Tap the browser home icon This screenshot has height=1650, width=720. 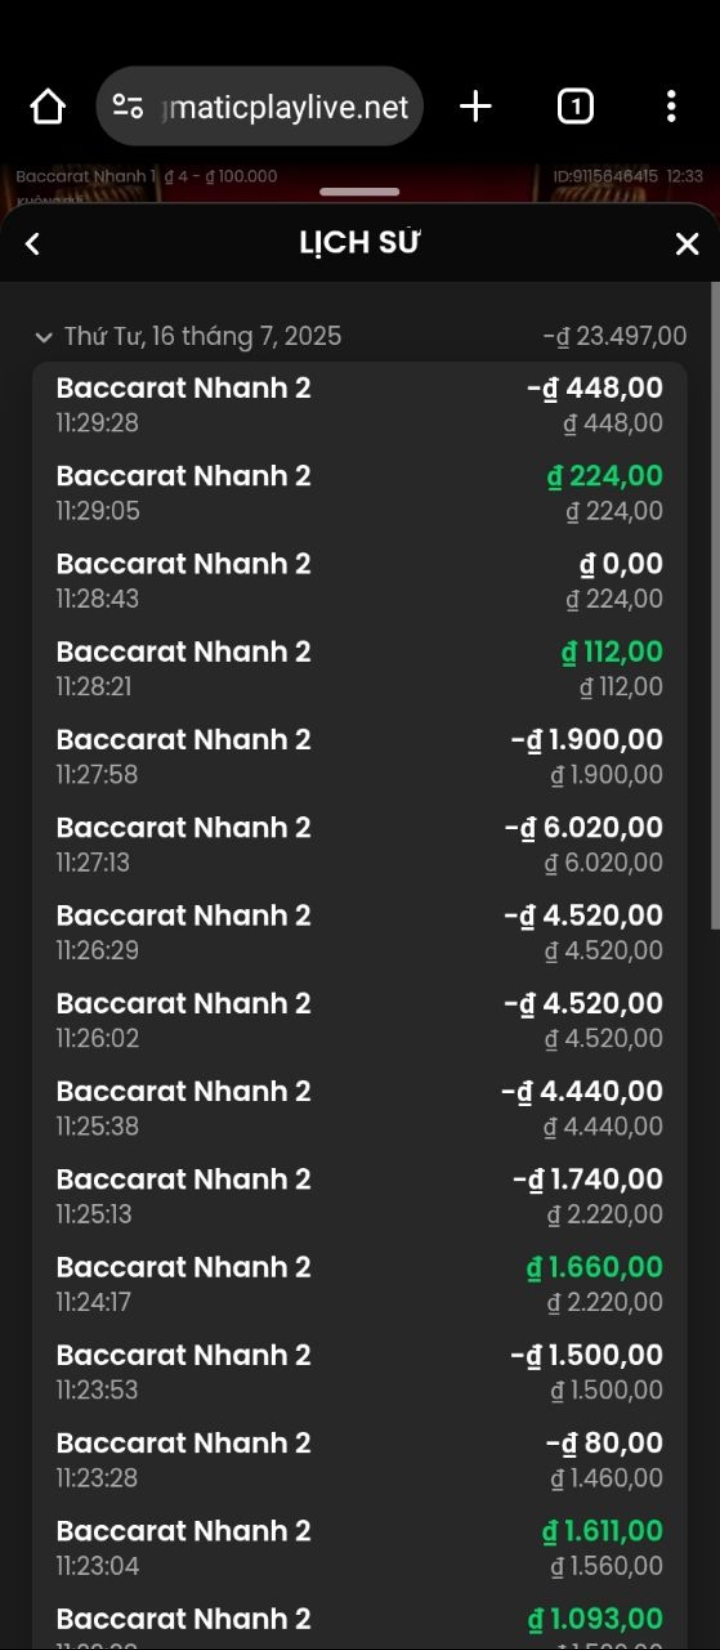(x=47, y=106)
